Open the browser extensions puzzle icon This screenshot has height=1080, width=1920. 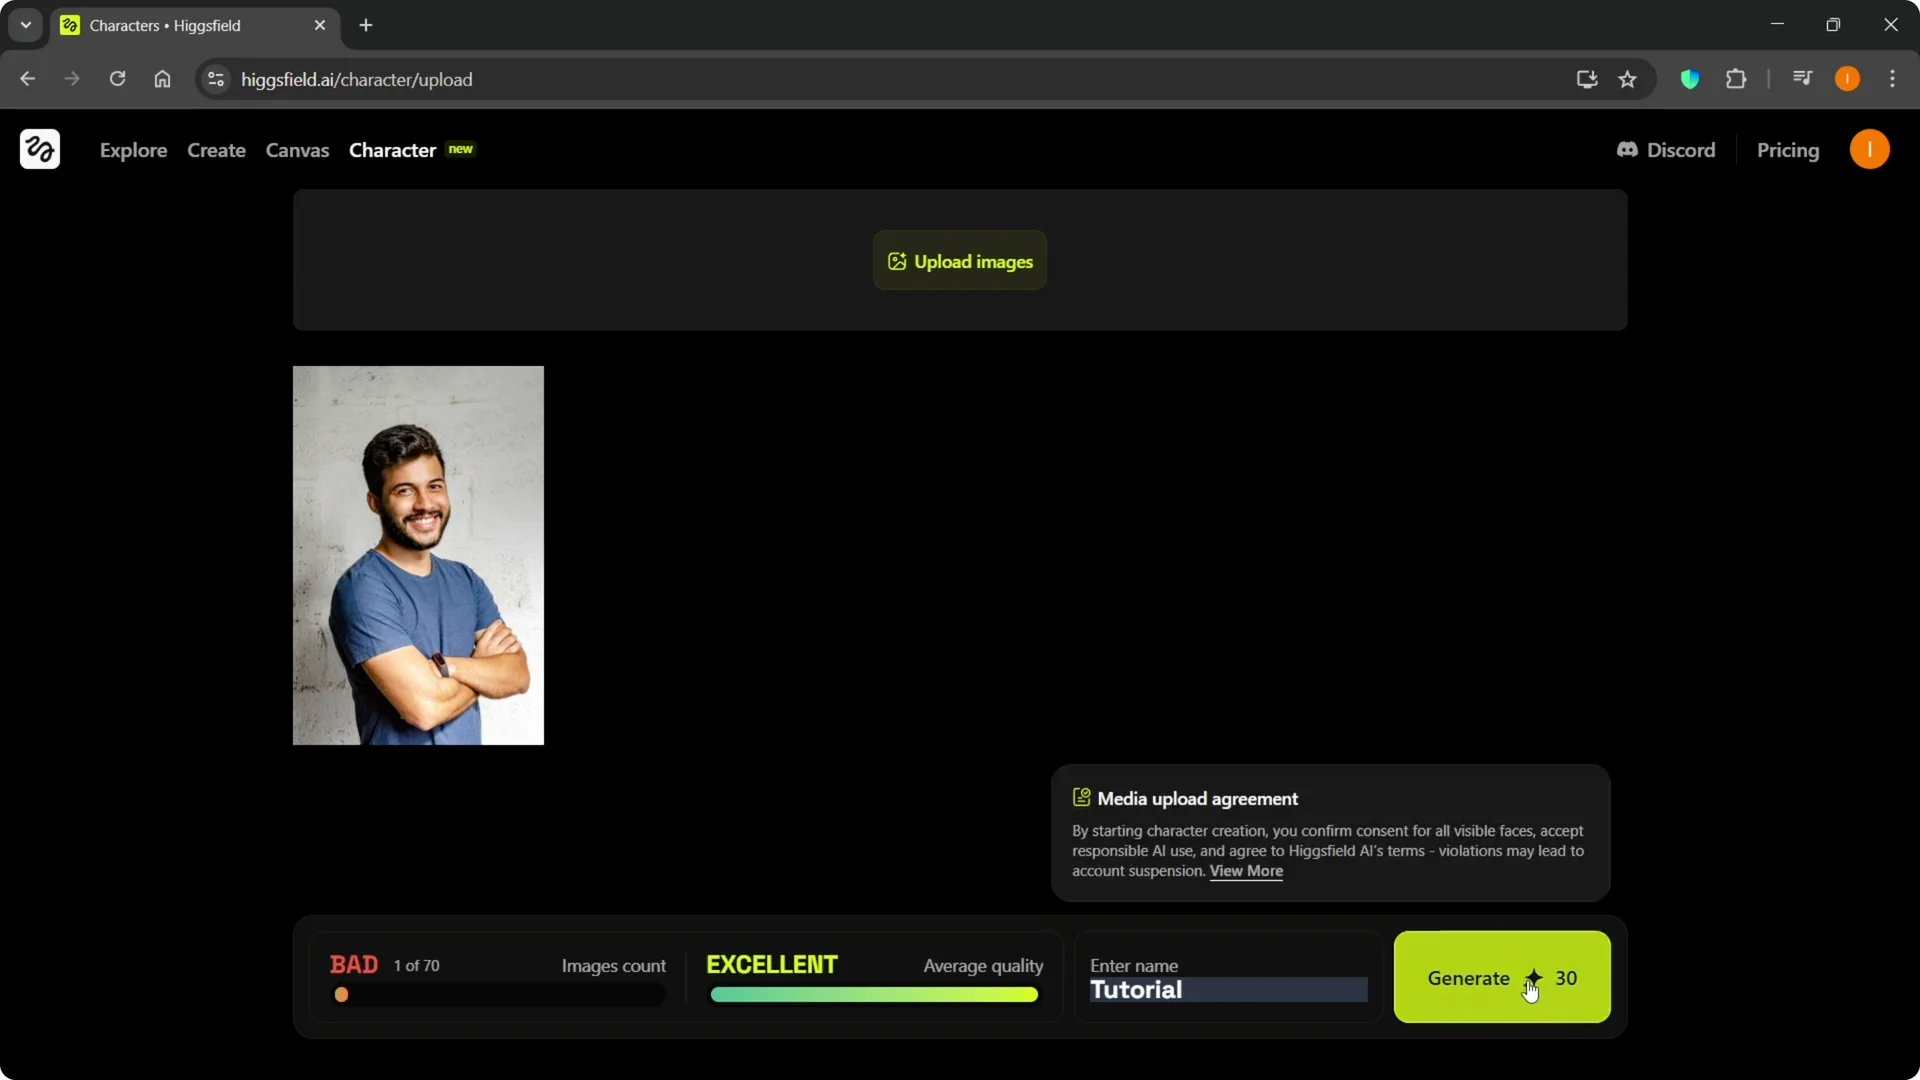click(1737, 79)
